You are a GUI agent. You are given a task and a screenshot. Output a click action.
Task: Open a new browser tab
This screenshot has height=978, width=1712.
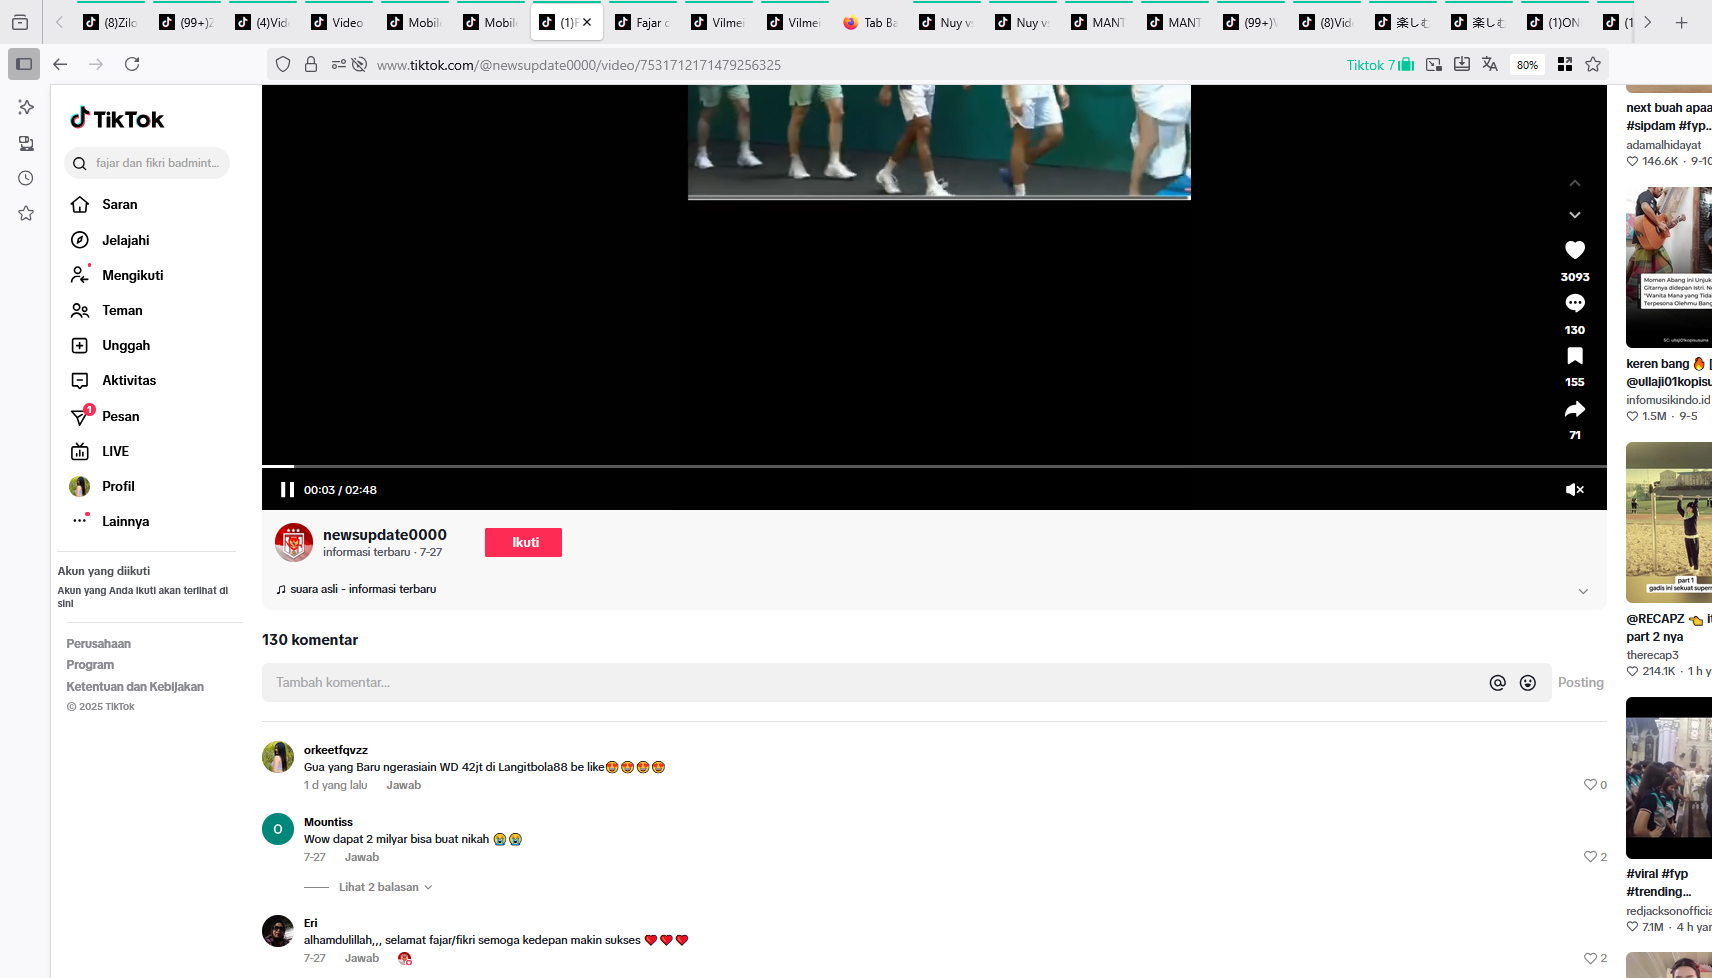[1682, 22]
